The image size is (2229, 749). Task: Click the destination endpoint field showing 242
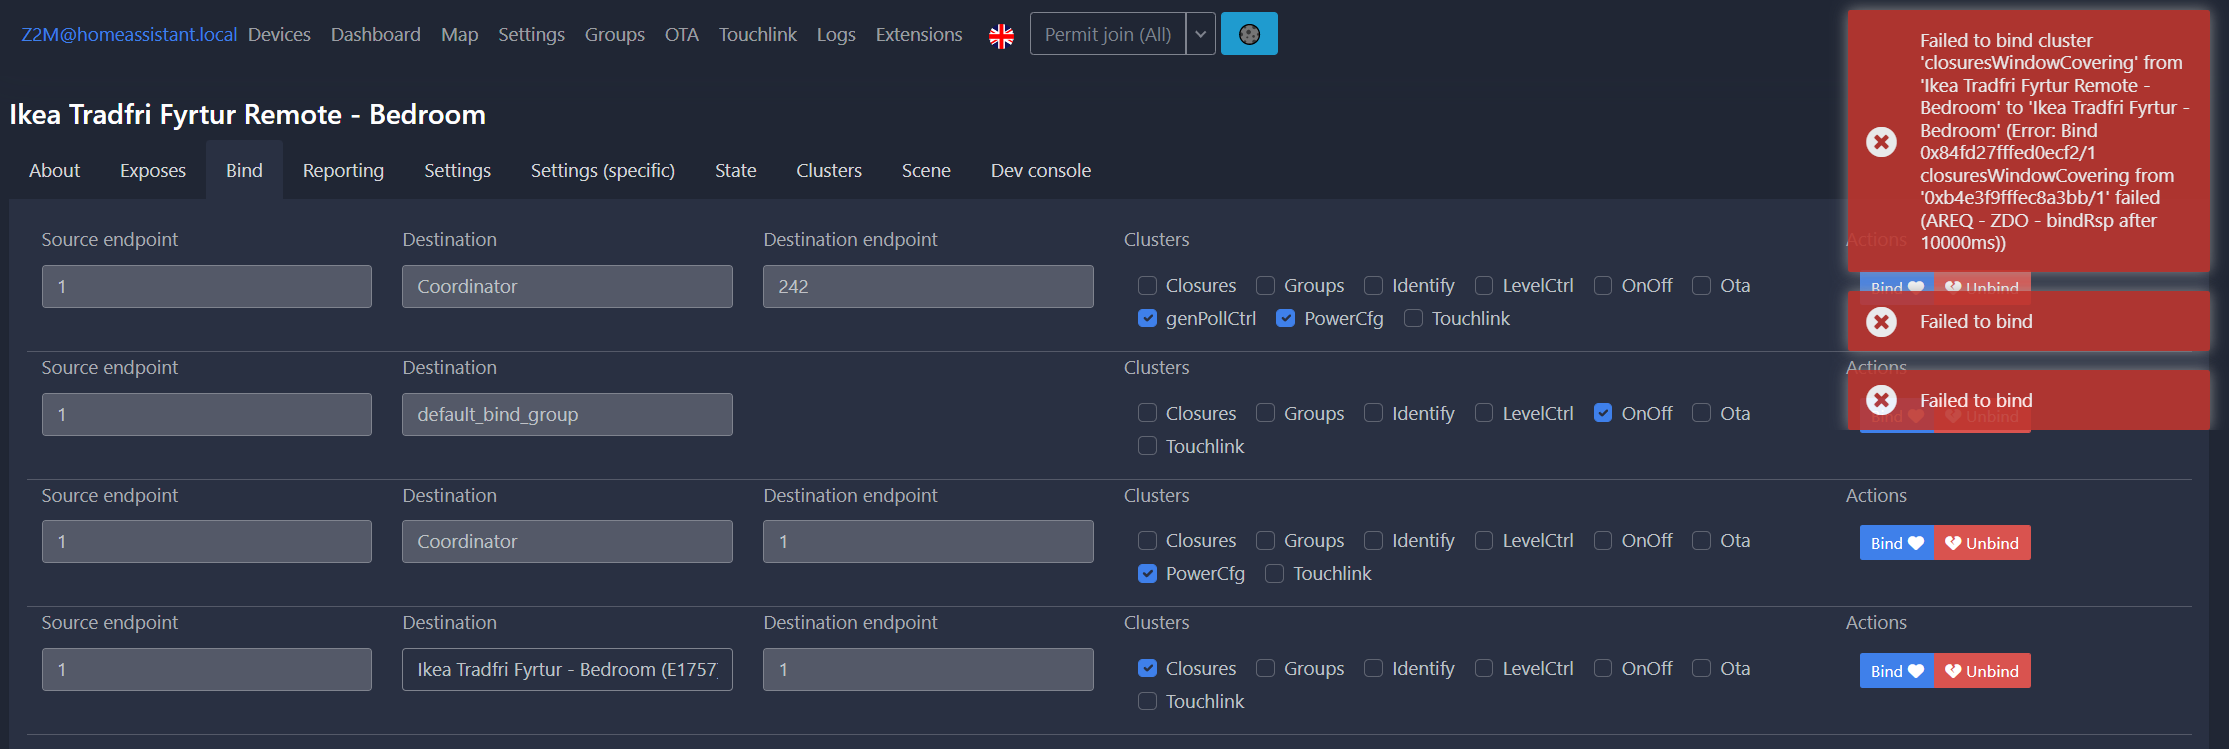928,286
